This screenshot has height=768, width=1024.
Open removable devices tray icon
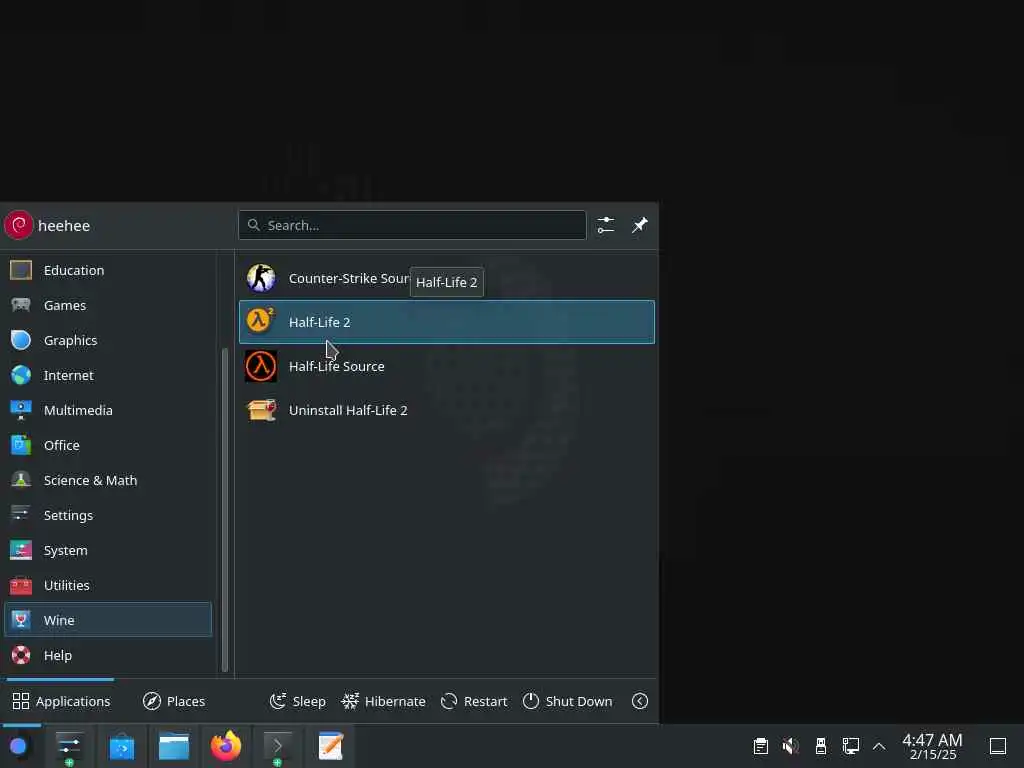click(821, 746)
